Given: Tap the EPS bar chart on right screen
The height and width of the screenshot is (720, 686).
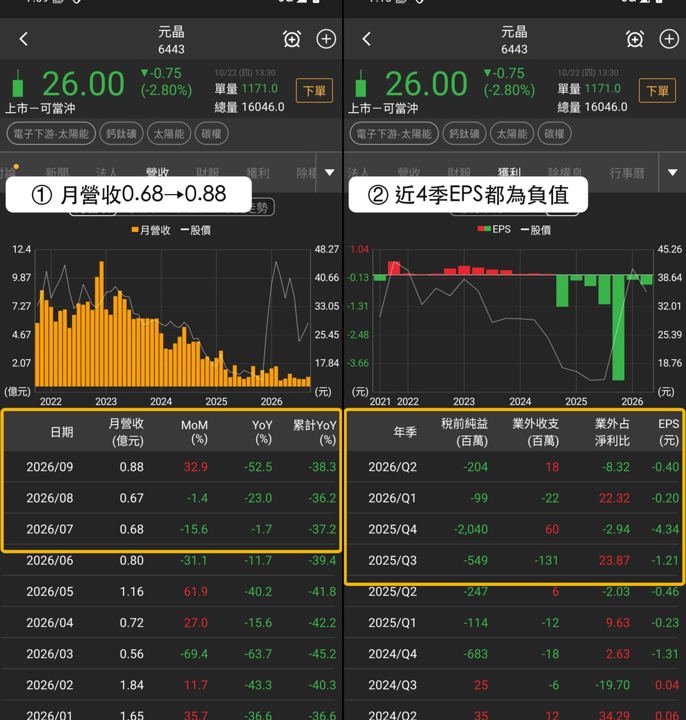Looking at the screenshot, I should pyautogui.click(x=513, y=319).
